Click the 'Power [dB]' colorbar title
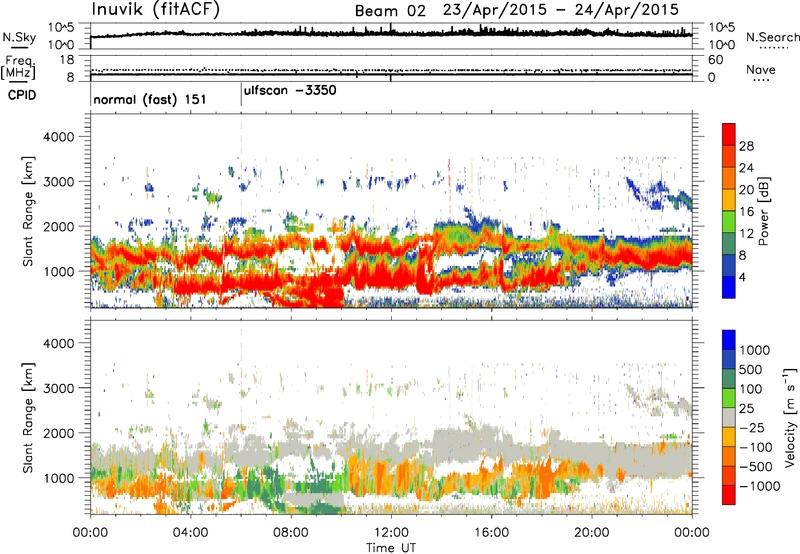 (763, 212)
